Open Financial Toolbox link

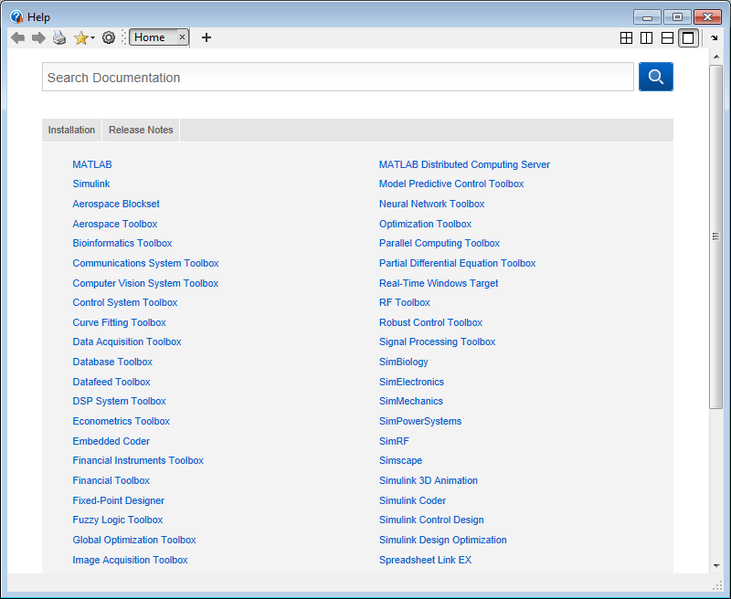(x=111, y=481)
